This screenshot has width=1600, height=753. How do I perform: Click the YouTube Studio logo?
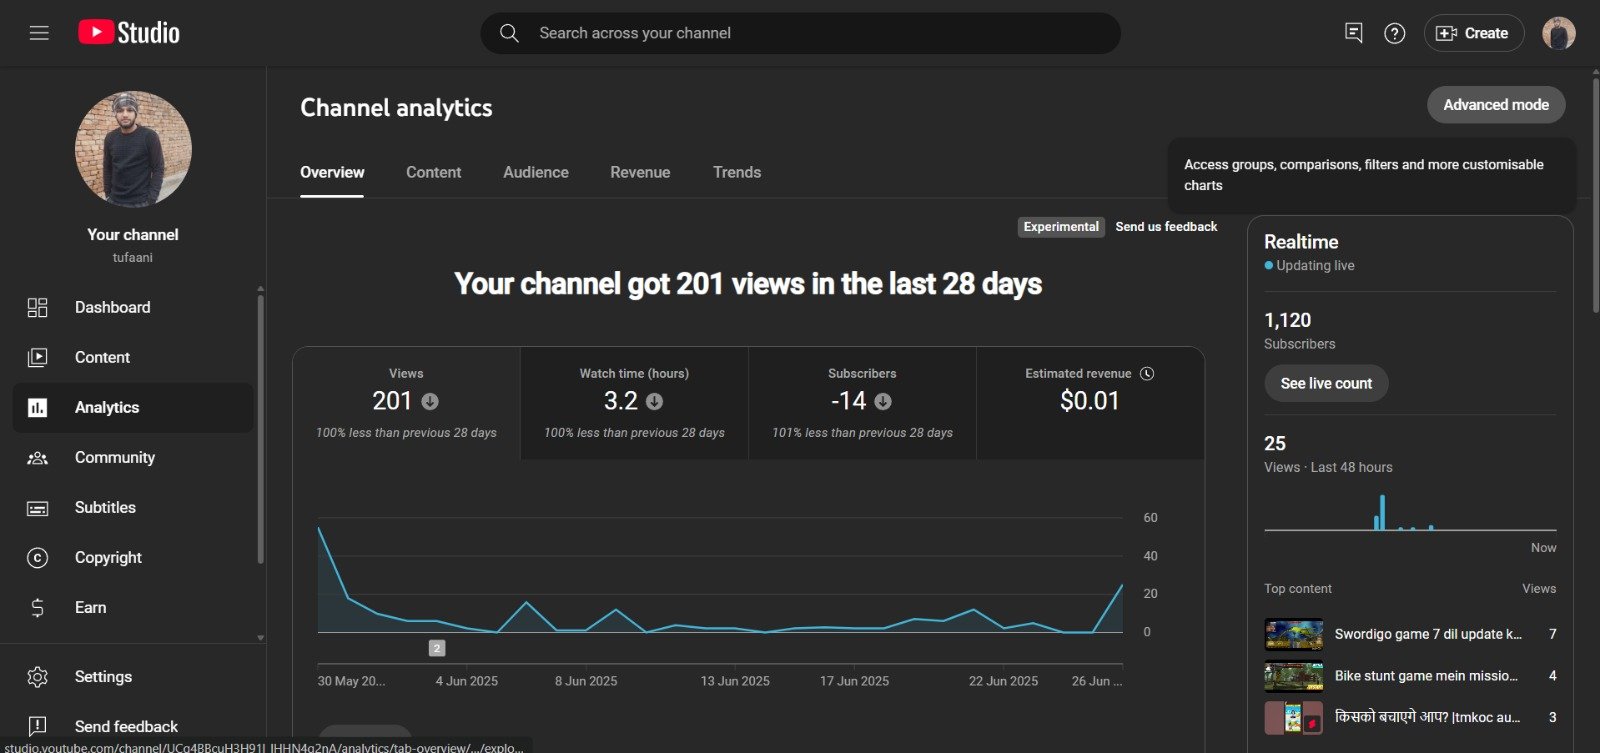coord(129,33)
